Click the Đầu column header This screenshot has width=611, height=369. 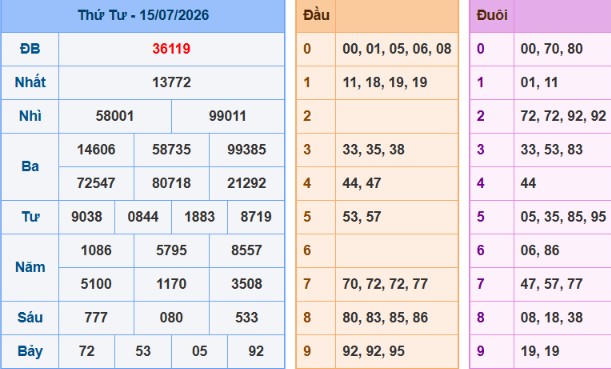pos(316,15)
